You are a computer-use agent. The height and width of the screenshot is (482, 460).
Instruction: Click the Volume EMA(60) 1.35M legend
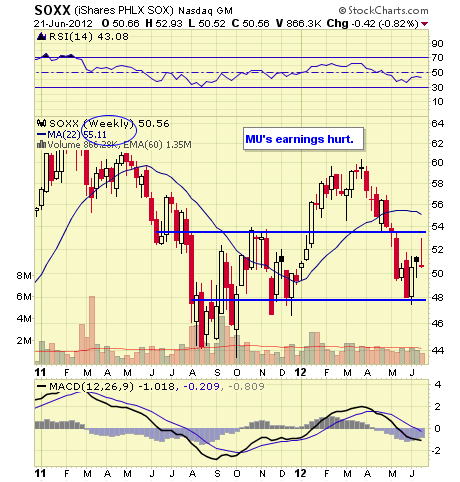pos(119,145)
